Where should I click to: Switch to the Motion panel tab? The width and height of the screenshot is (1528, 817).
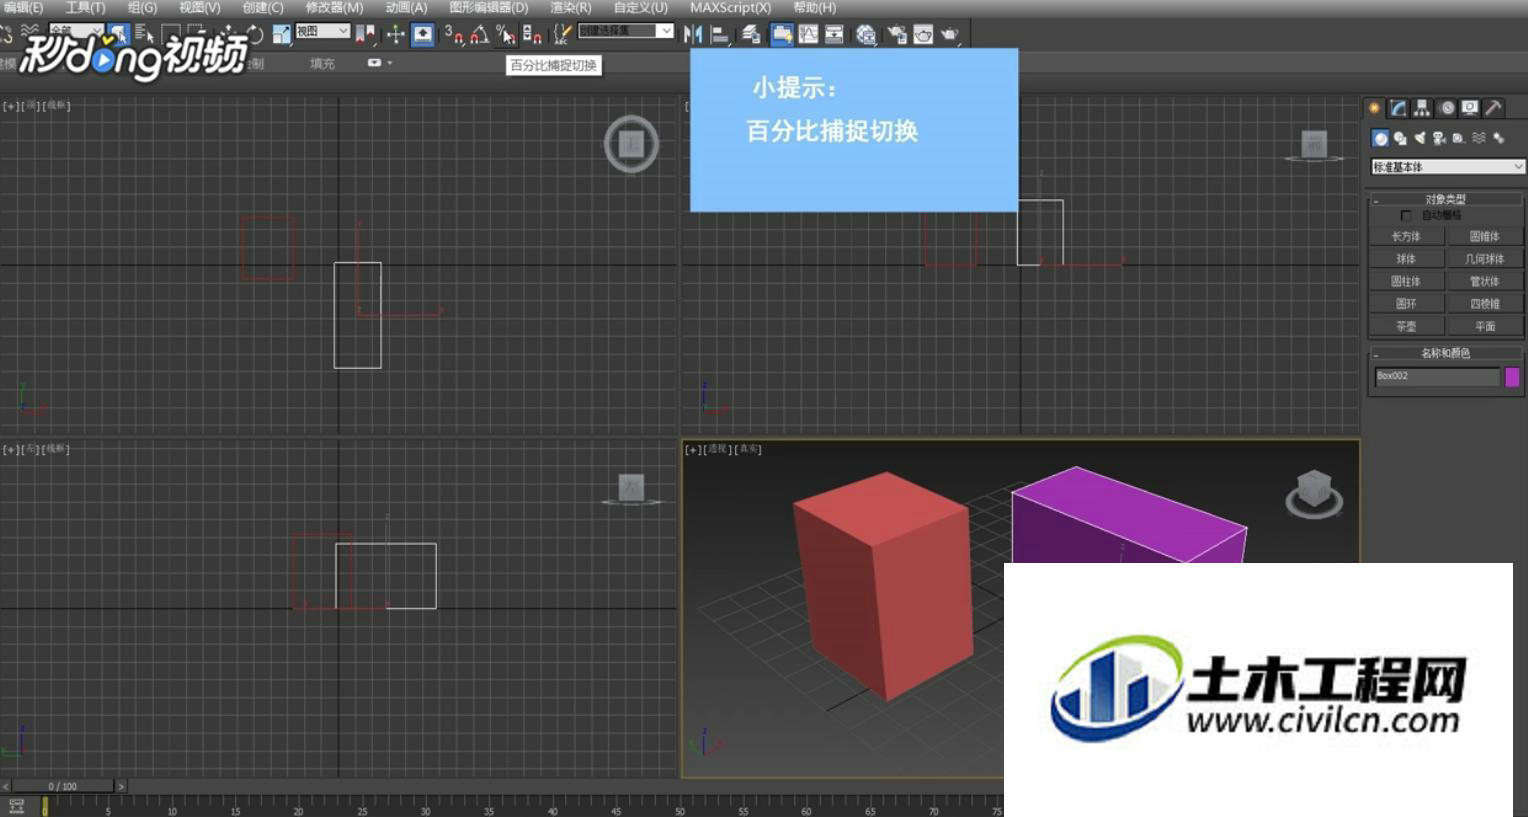(1446, 108)
